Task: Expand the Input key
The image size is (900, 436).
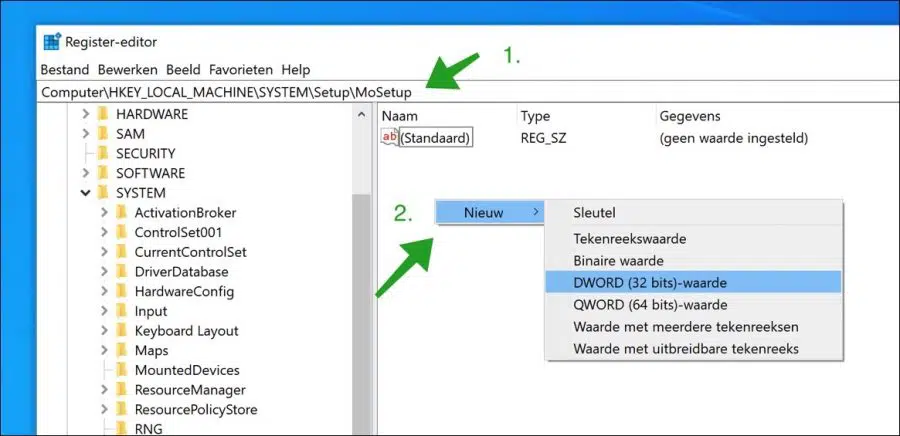Action: (x=104, y=312)
